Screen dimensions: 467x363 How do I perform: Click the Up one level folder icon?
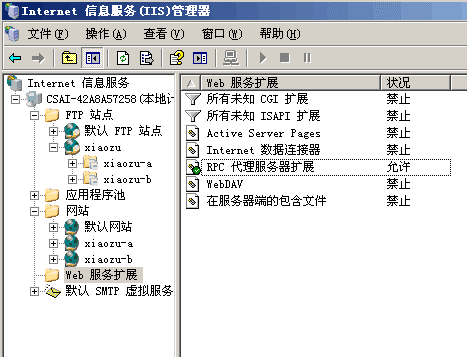[69, 58]
